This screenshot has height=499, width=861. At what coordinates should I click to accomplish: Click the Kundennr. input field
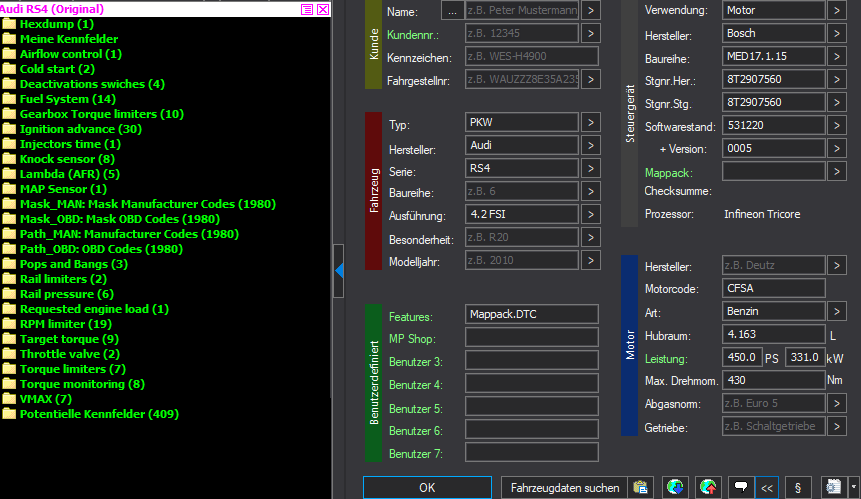pyautogui.click(x=522, y=33)
